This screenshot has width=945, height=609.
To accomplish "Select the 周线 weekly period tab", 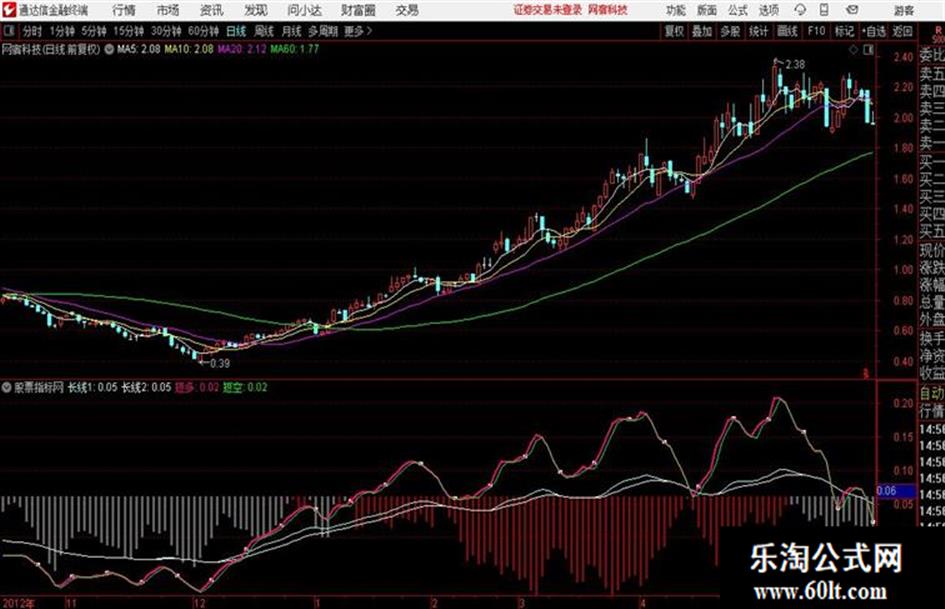I will tap(263, 31).
